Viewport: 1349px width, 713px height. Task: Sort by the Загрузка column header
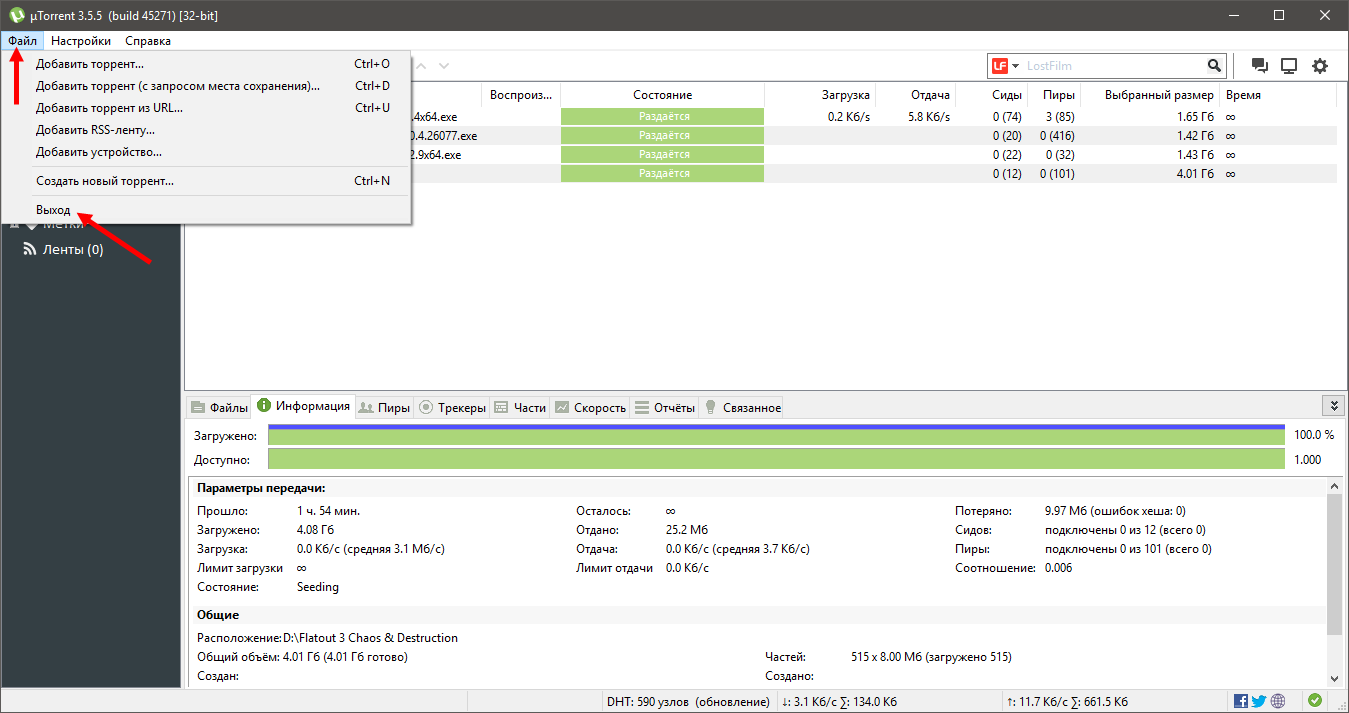pyautogui.click(x=820, y=95)
